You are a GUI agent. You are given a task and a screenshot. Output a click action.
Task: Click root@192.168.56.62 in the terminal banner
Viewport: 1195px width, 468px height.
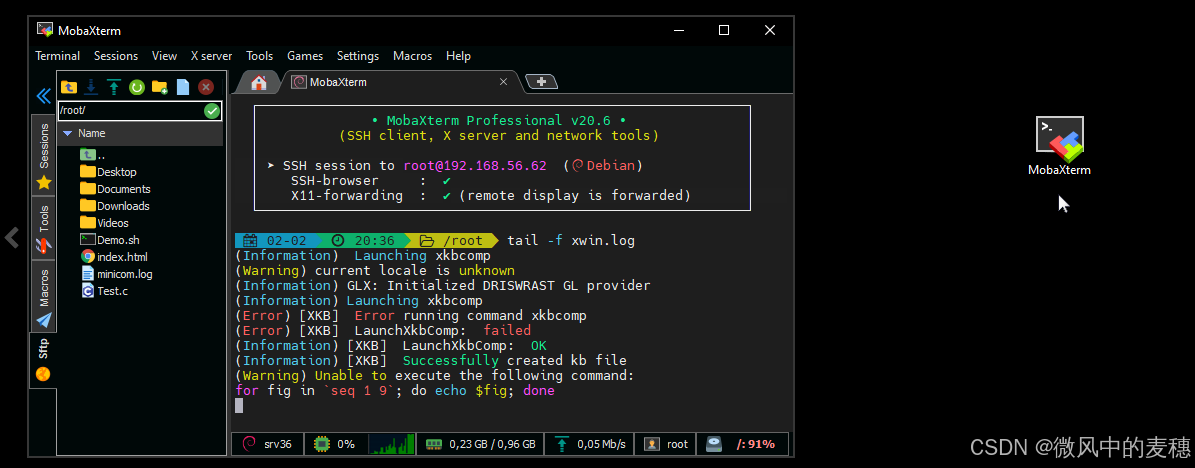(474, 165)
